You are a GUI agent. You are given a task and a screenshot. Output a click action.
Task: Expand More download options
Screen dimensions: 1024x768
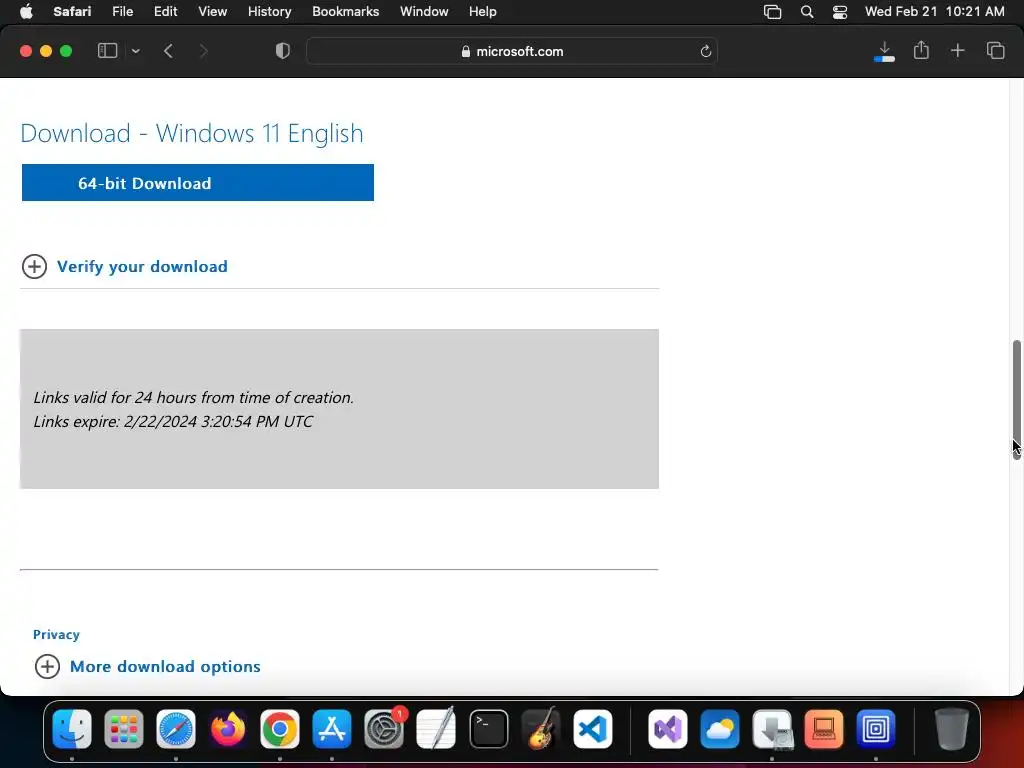point(165,666)
